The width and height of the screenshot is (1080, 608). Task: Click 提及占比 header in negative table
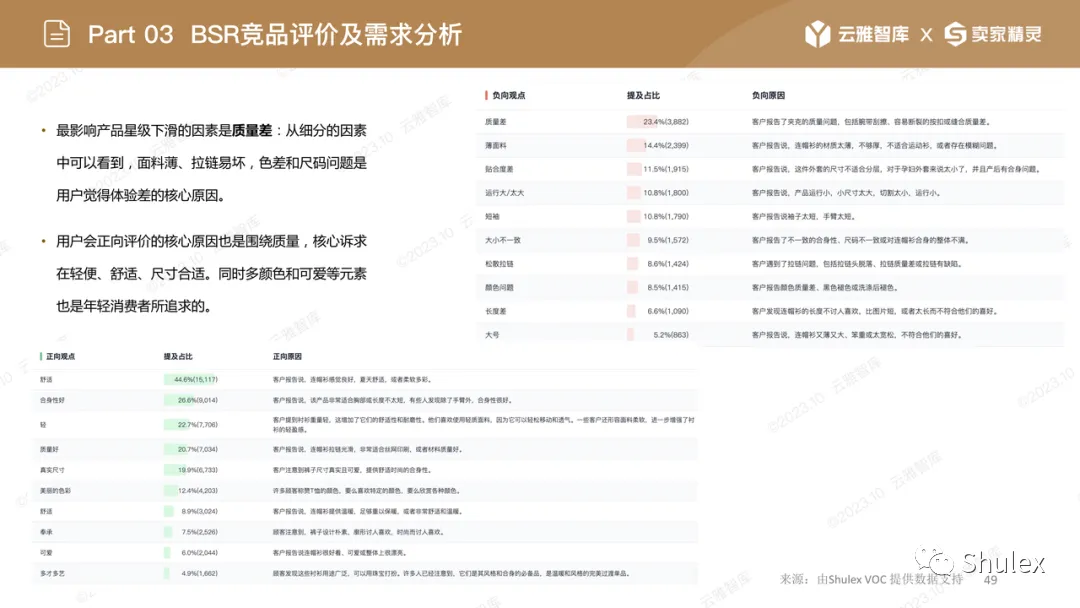tap(643, 96)
